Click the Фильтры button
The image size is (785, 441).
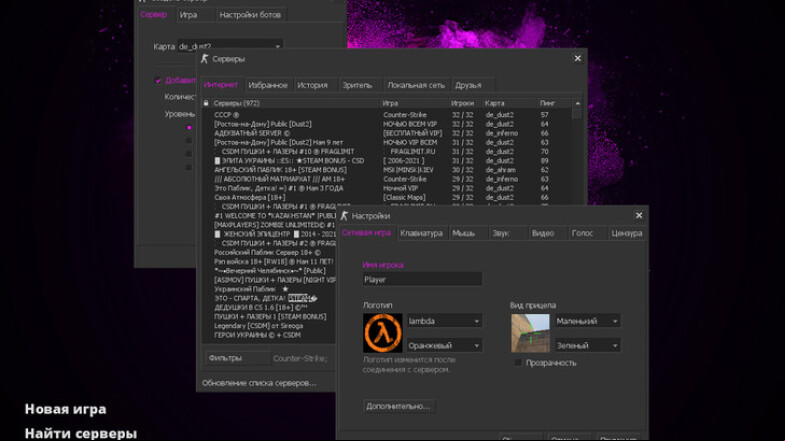point(238,358)
